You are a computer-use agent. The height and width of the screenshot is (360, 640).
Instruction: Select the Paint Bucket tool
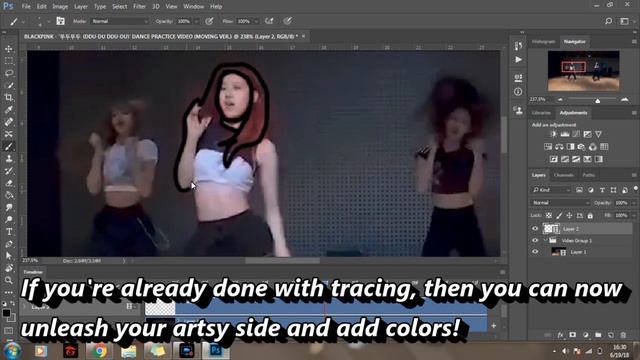click(x=9, y=195)
